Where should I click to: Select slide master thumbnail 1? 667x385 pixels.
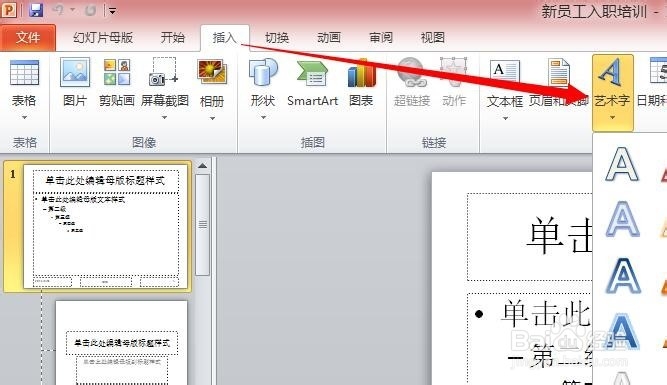click(x=105, y=226)
